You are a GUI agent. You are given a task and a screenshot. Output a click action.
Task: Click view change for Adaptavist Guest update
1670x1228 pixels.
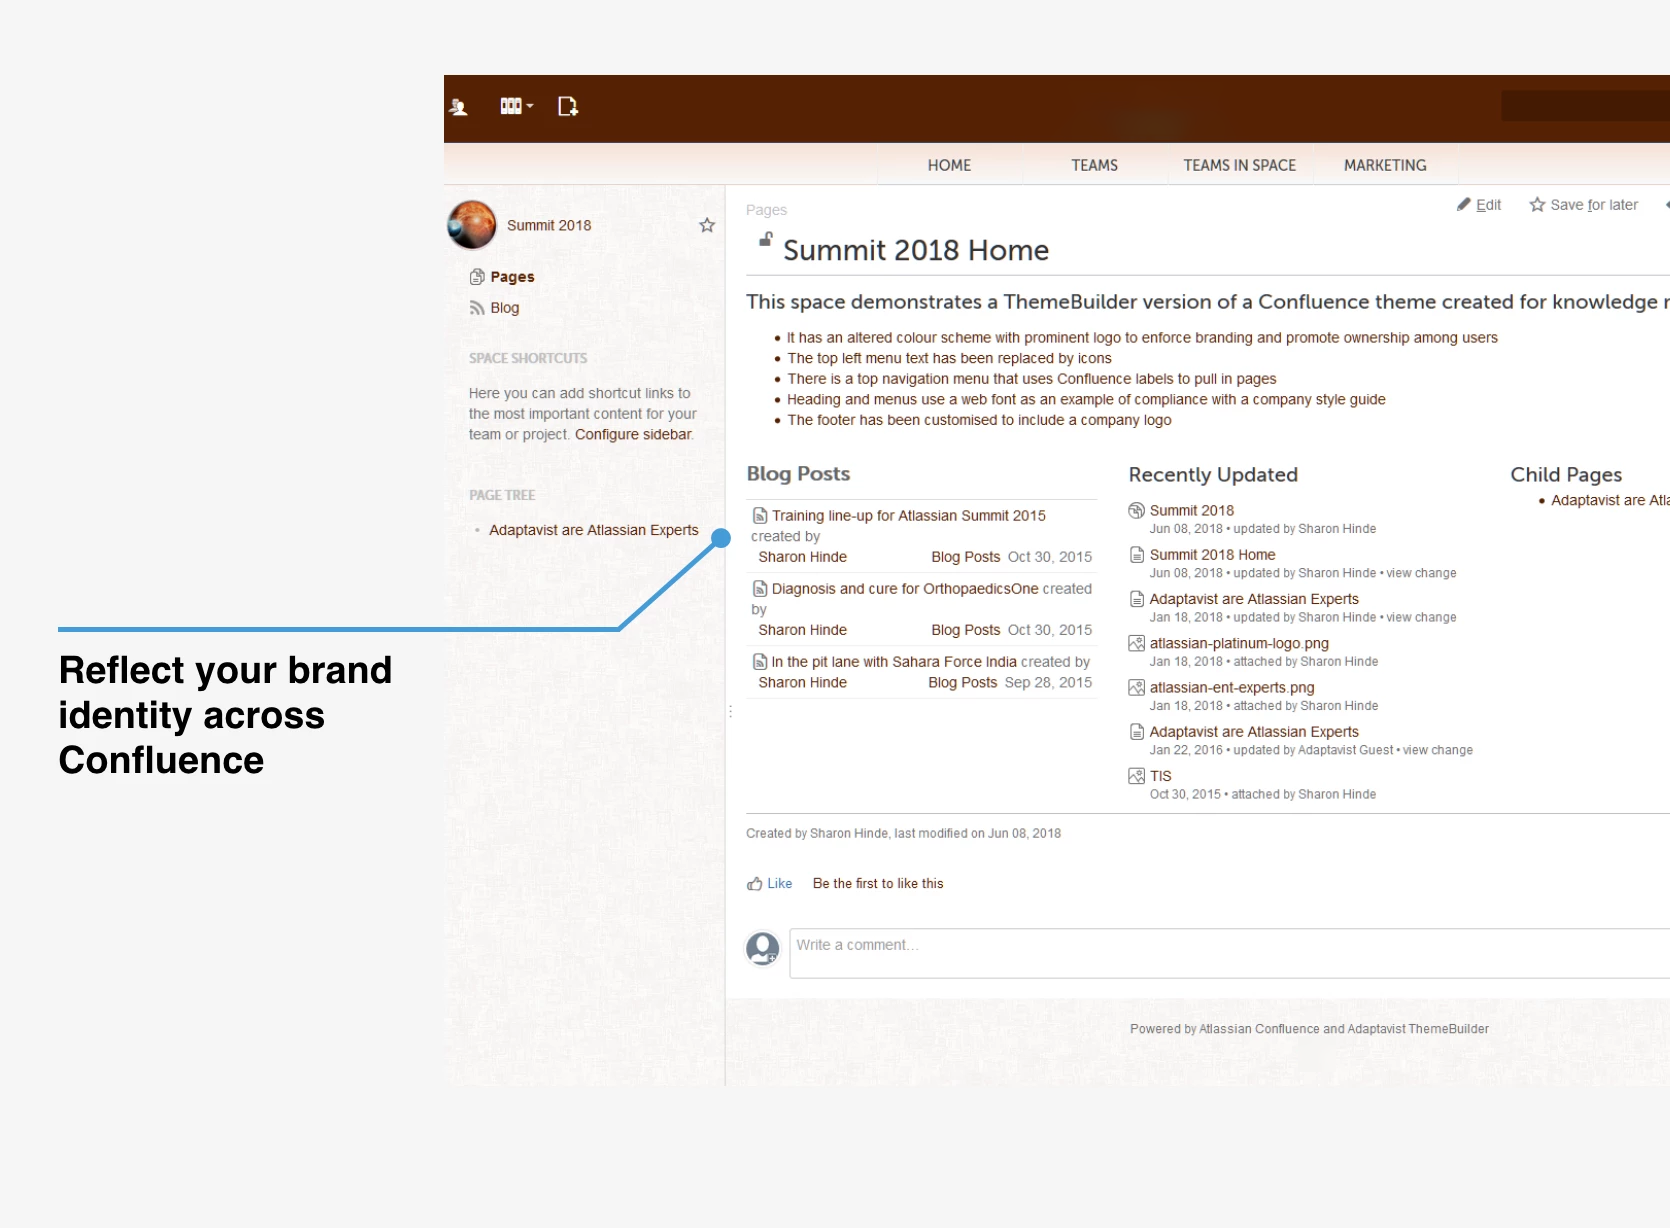coord(1438,751)
